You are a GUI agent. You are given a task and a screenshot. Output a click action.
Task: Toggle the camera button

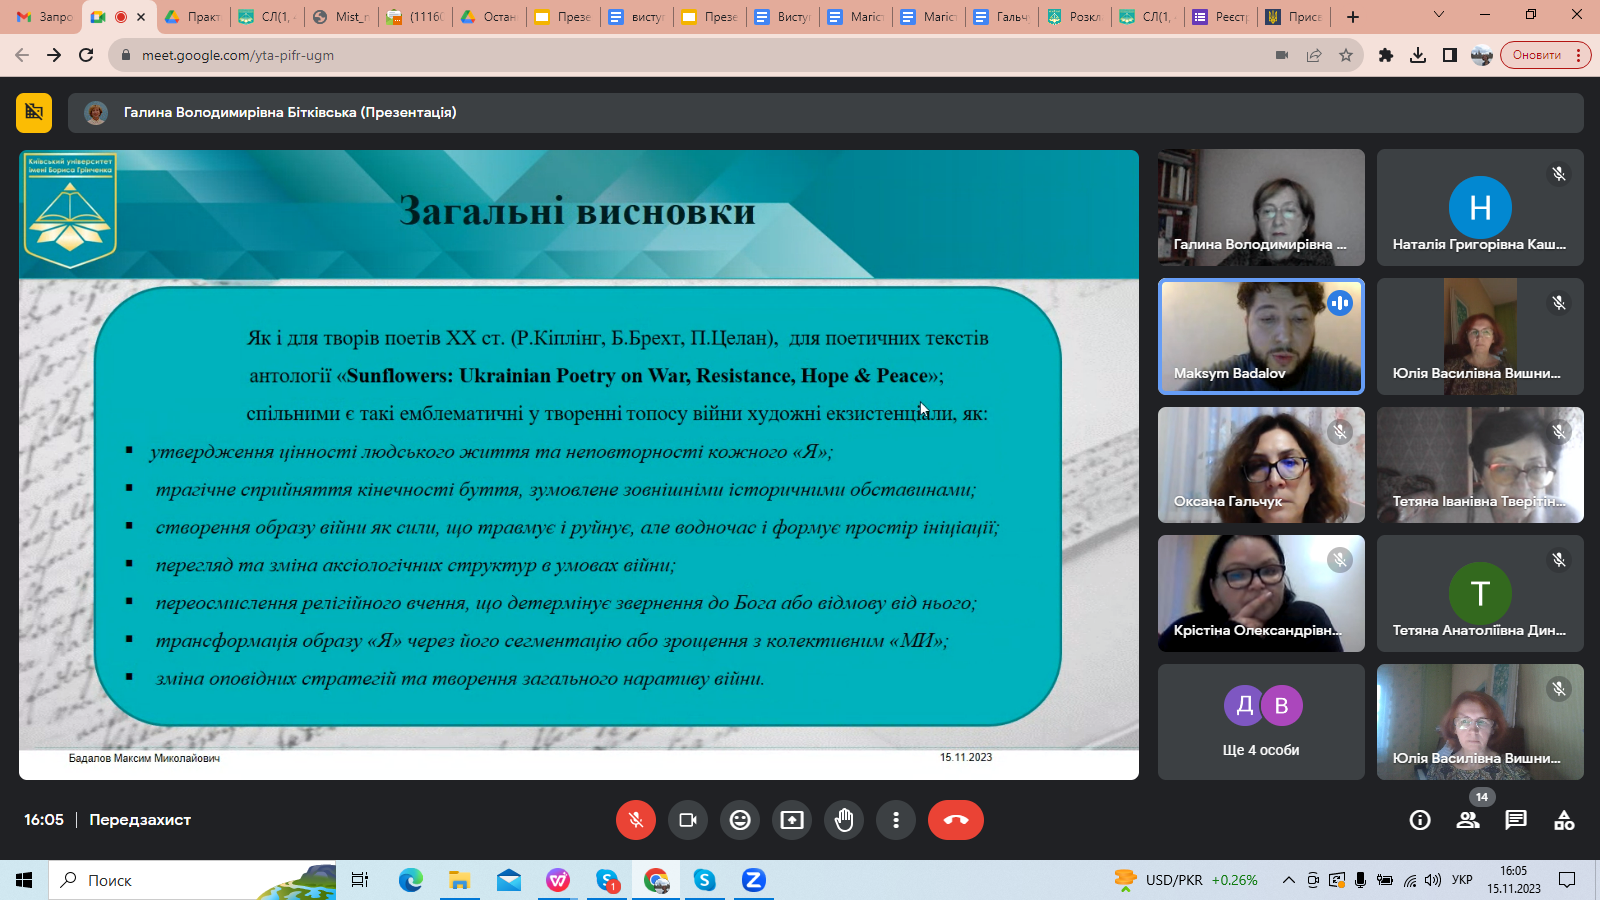coord(688,820)
